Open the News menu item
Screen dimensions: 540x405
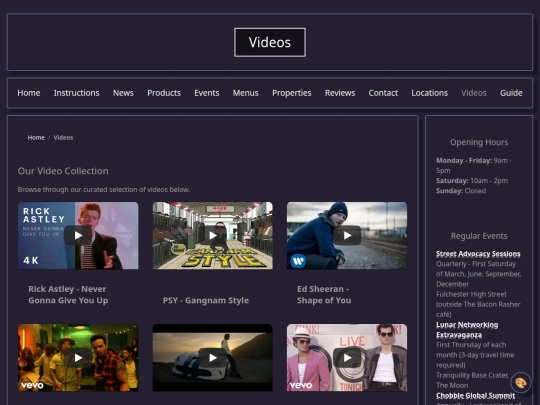click(x=123, y=93)
